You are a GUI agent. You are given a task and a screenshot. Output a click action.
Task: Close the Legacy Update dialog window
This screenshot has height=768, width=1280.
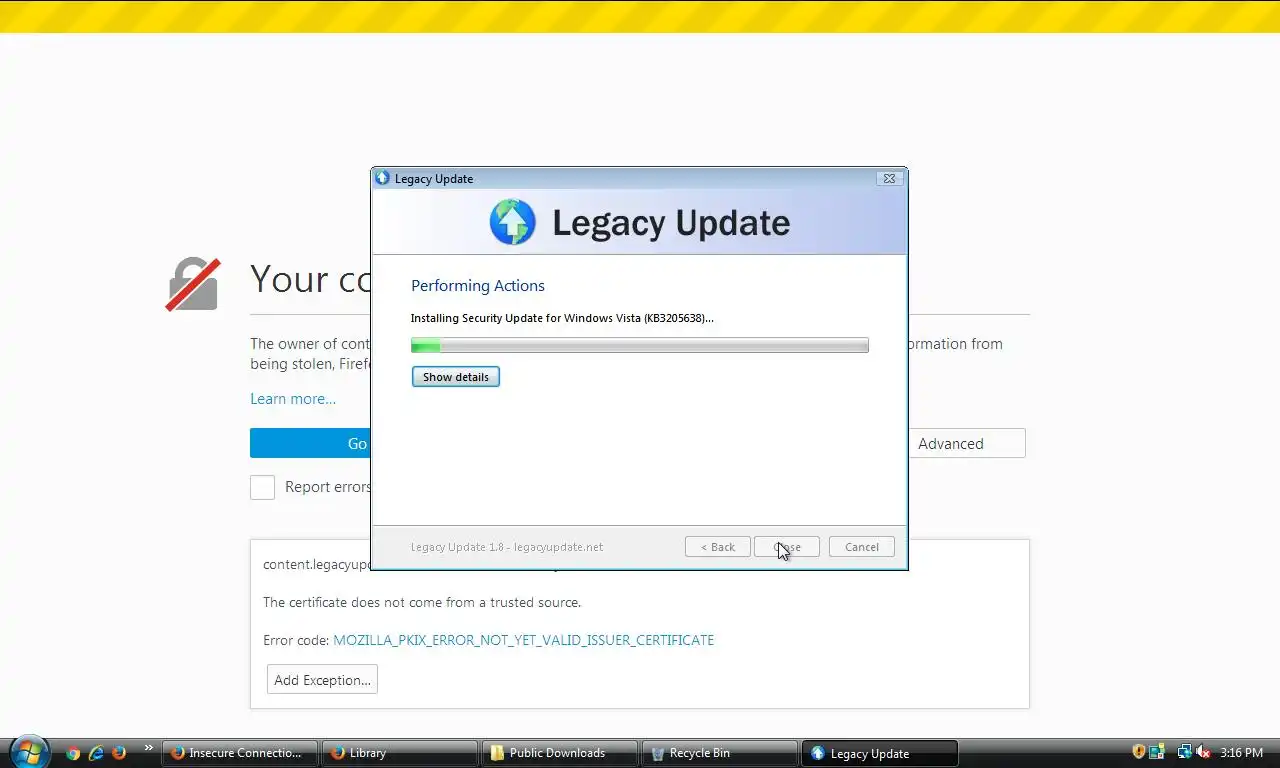pos(889,178)
